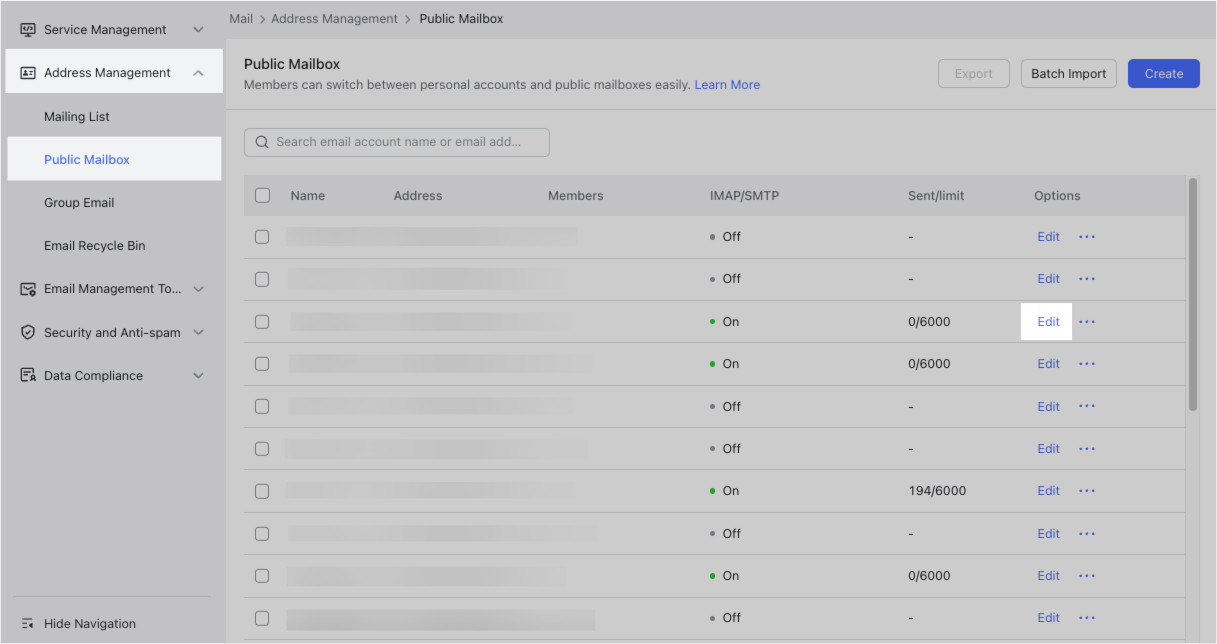Expand the Service Management section
Screen dimensions: 1217x644
click(x=198, y=29)
